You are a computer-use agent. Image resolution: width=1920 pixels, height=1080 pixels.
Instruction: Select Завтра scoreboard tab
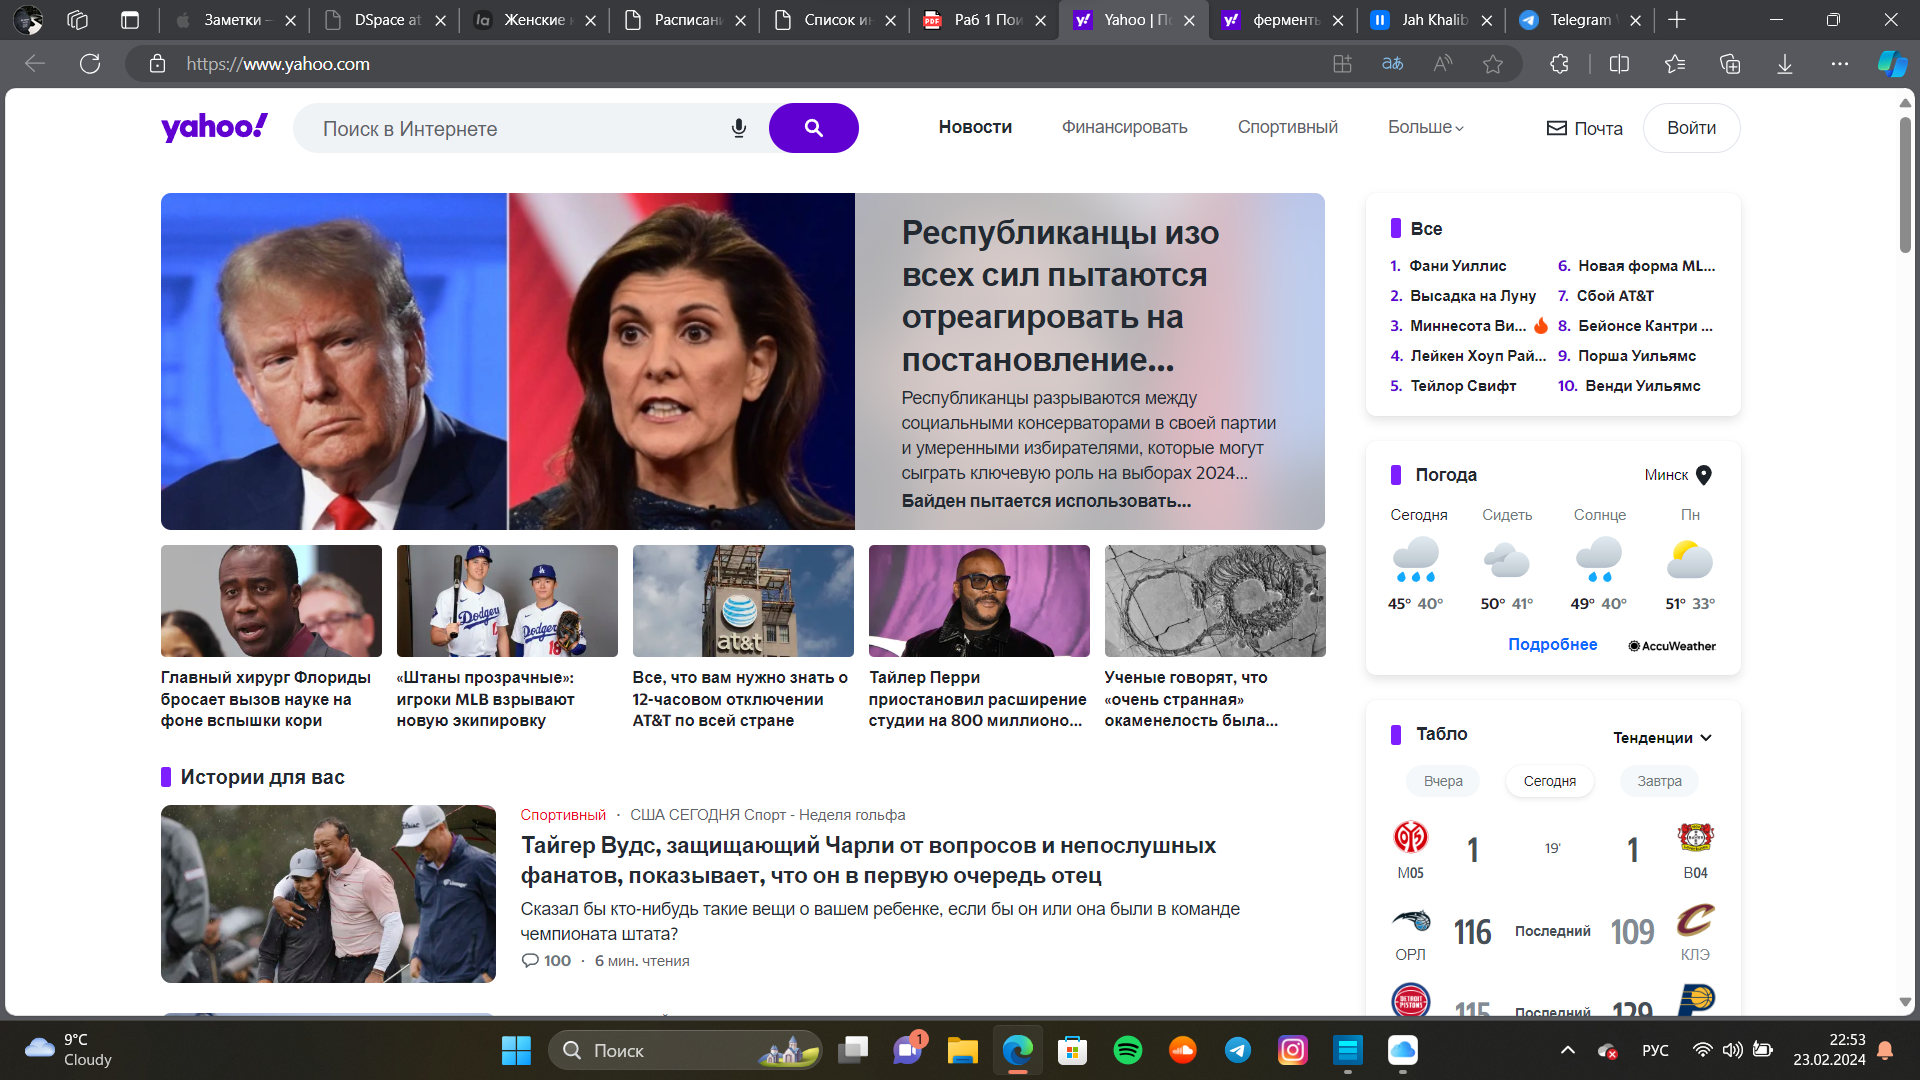click(1659, 781)
